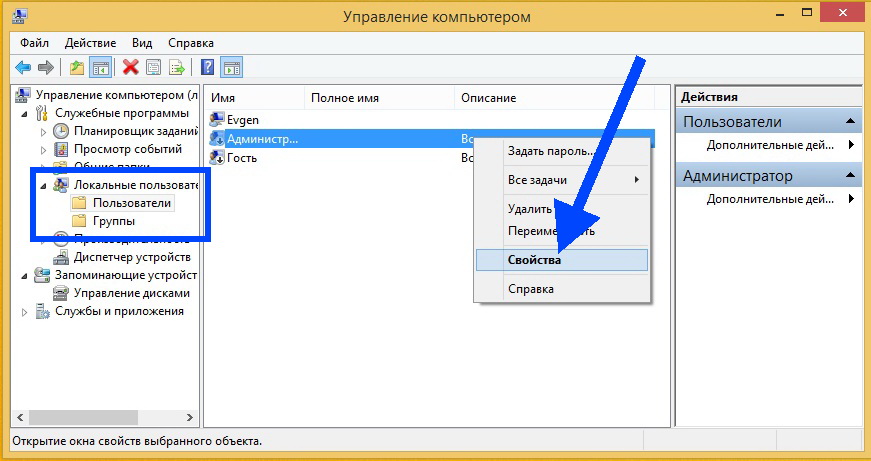
Task: Sort by the Описание column header
Action: [x=554, y=98]
